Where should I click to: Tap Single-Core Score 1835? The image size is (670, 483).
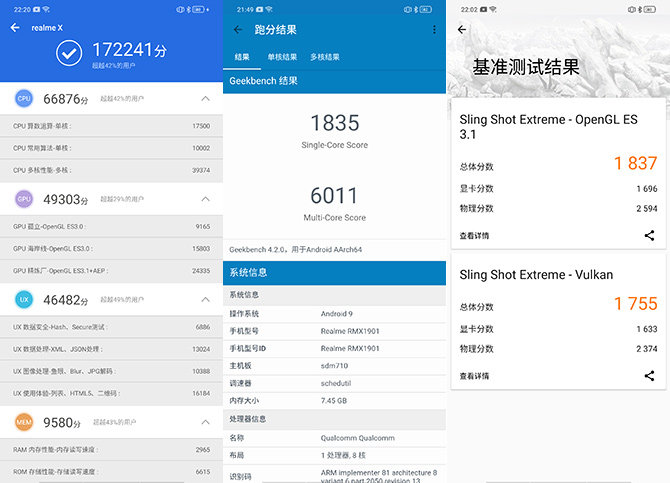[x=335, y=130]
